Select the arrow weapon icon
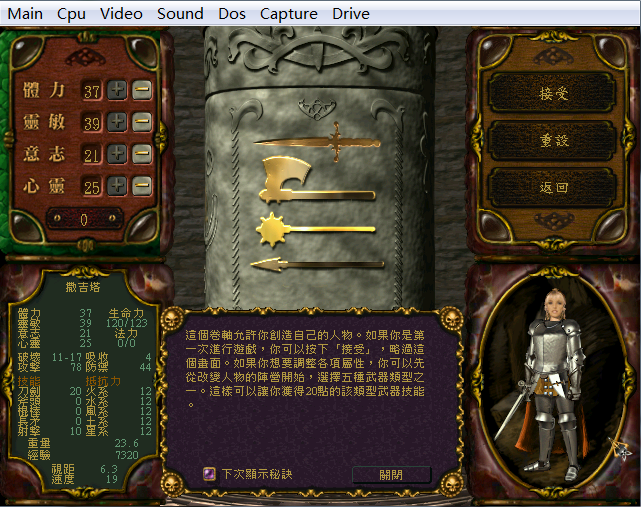 pos(317,265)
